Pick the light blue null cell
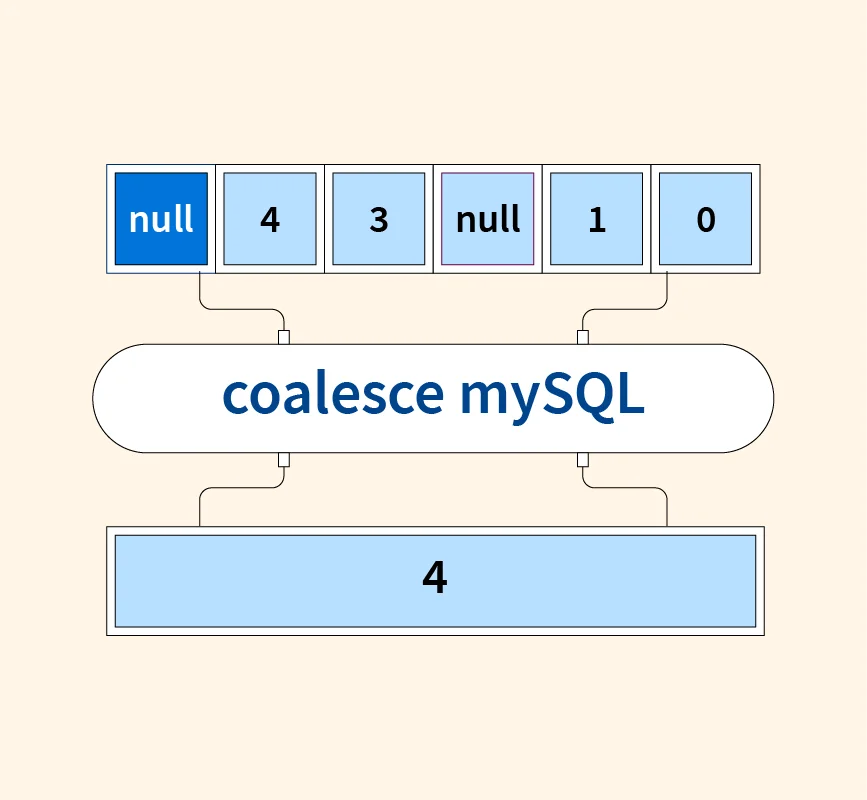 click(488, 219)
